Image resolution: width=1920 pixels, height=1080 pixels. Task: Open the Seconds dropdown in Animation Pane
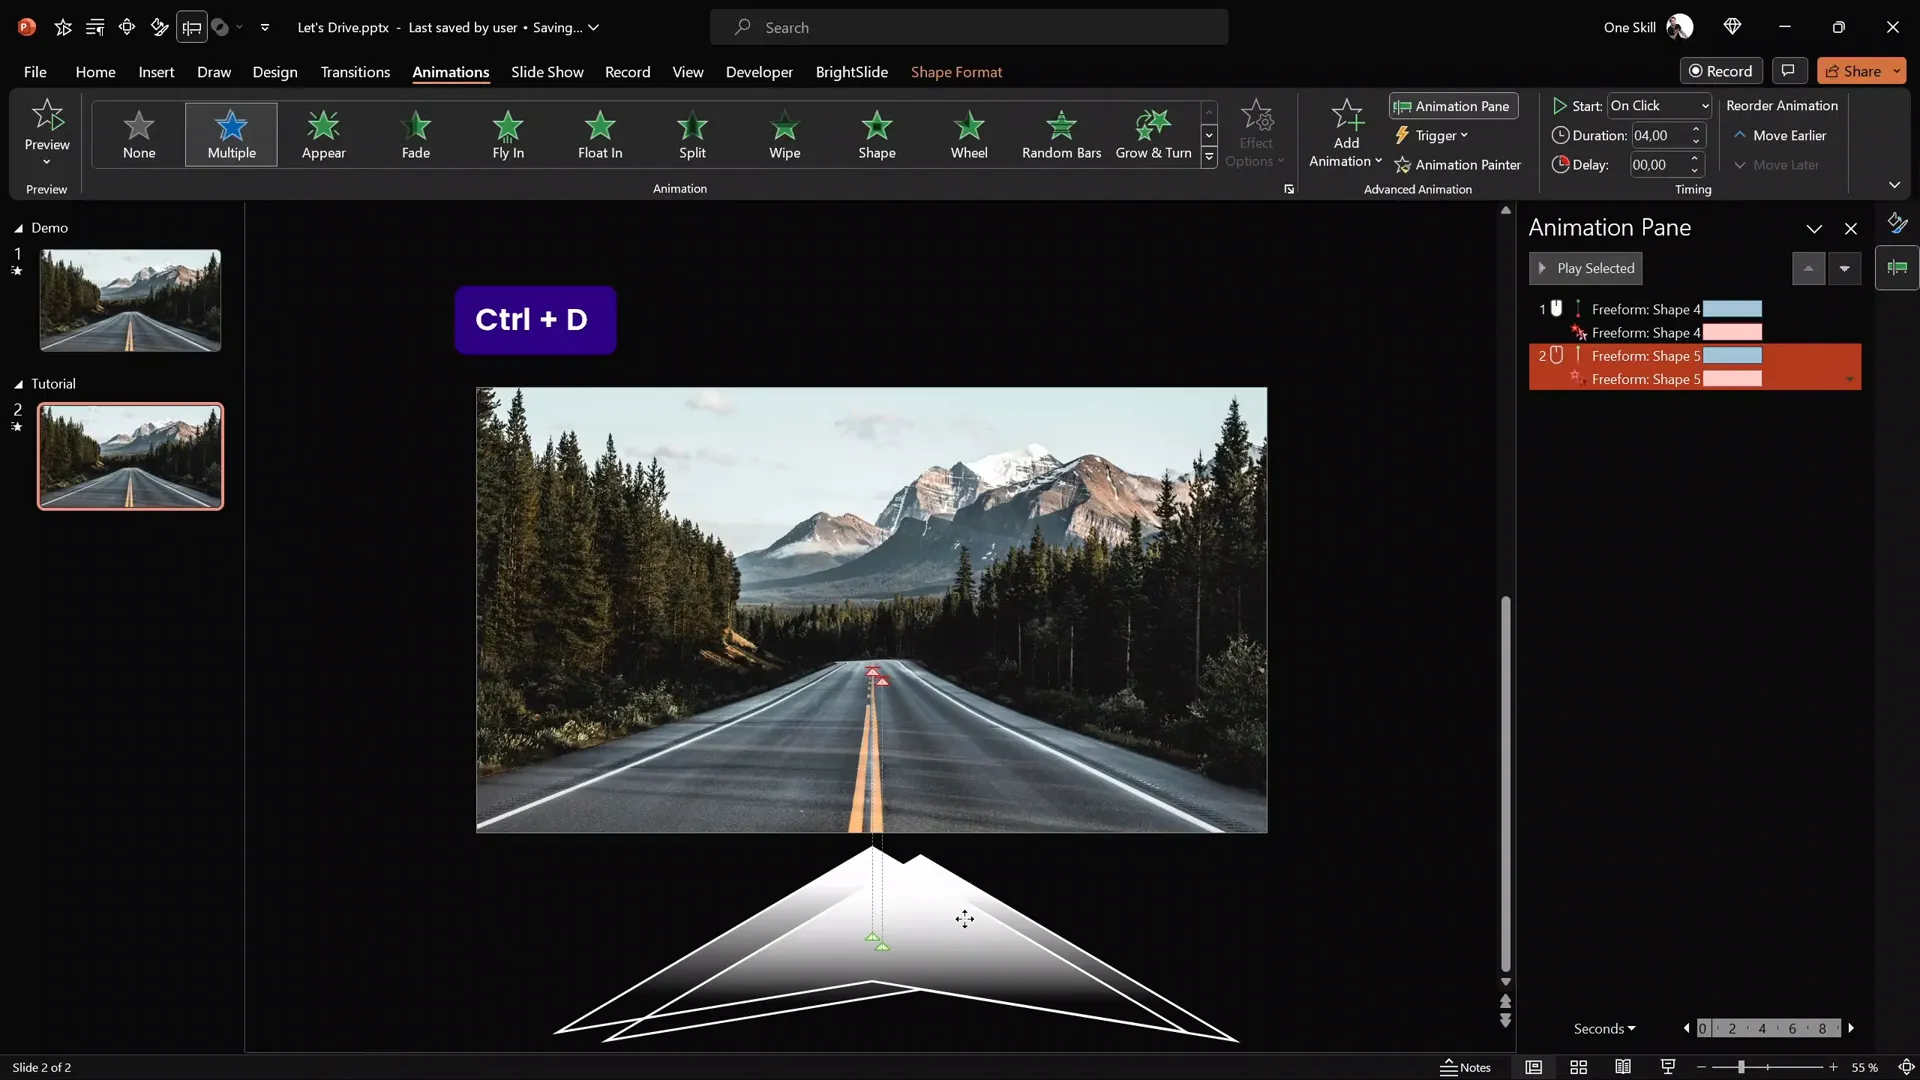[1604, 1028]
